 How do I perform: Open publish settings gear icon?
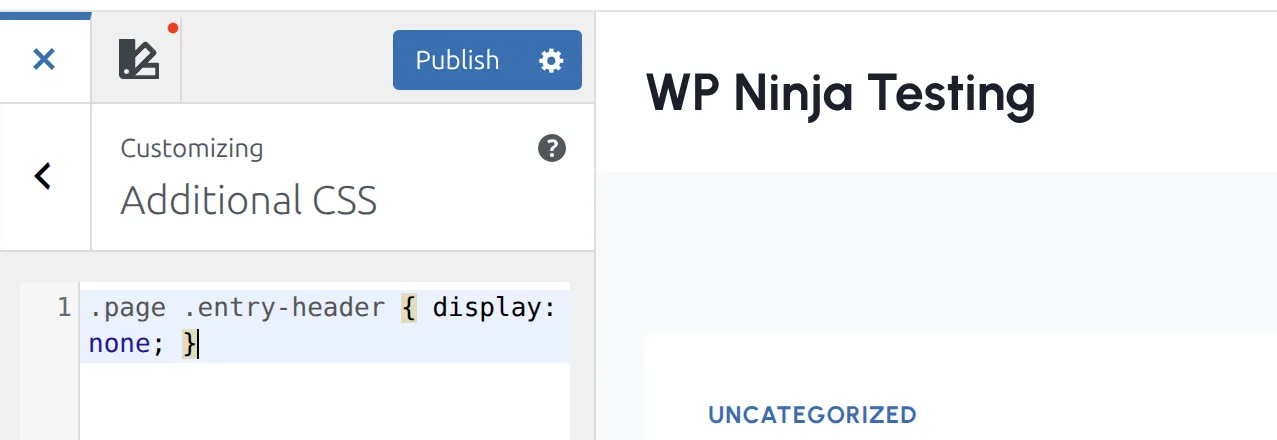pos(551,60)
